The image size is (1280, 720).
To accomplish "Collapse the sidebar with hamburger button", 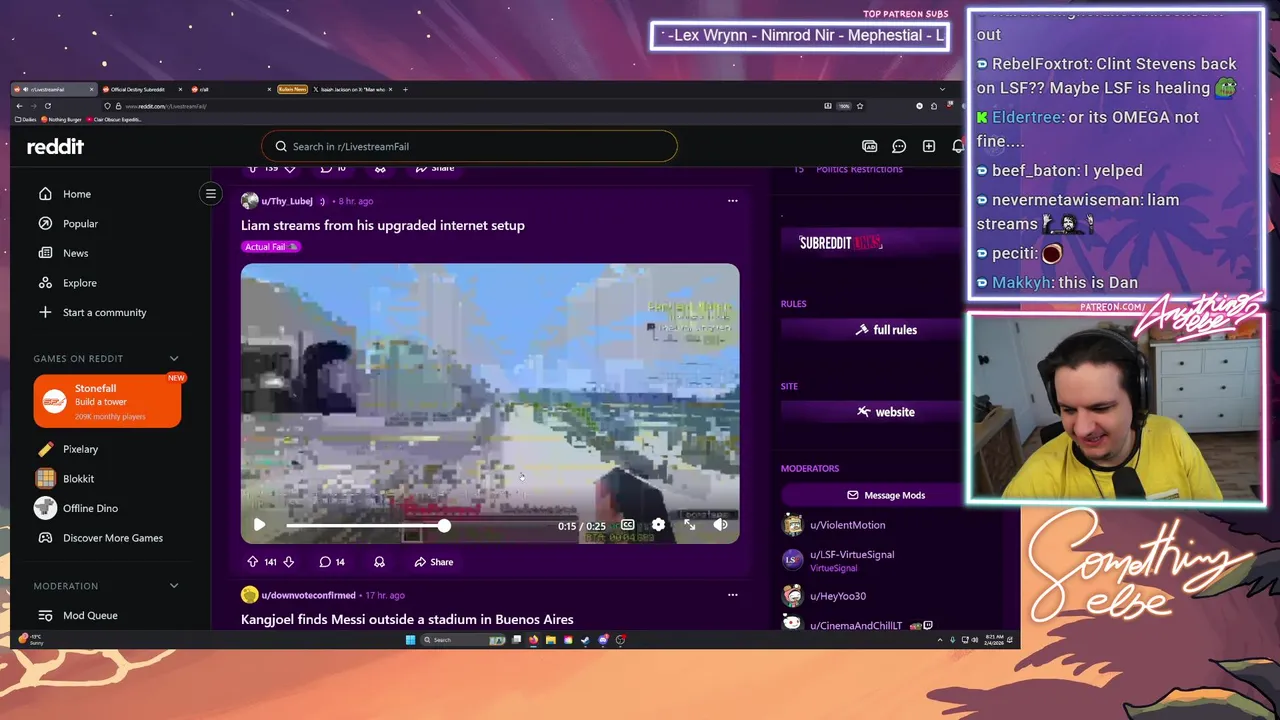I will (211, 194).
